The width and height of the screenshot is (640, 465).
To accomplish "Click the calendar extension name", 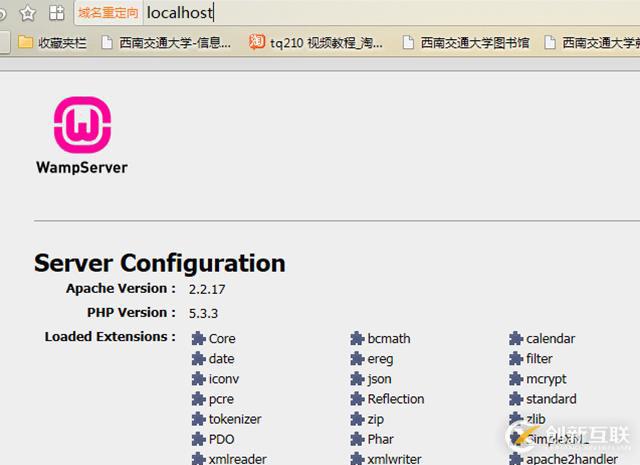I will point(551,338).
